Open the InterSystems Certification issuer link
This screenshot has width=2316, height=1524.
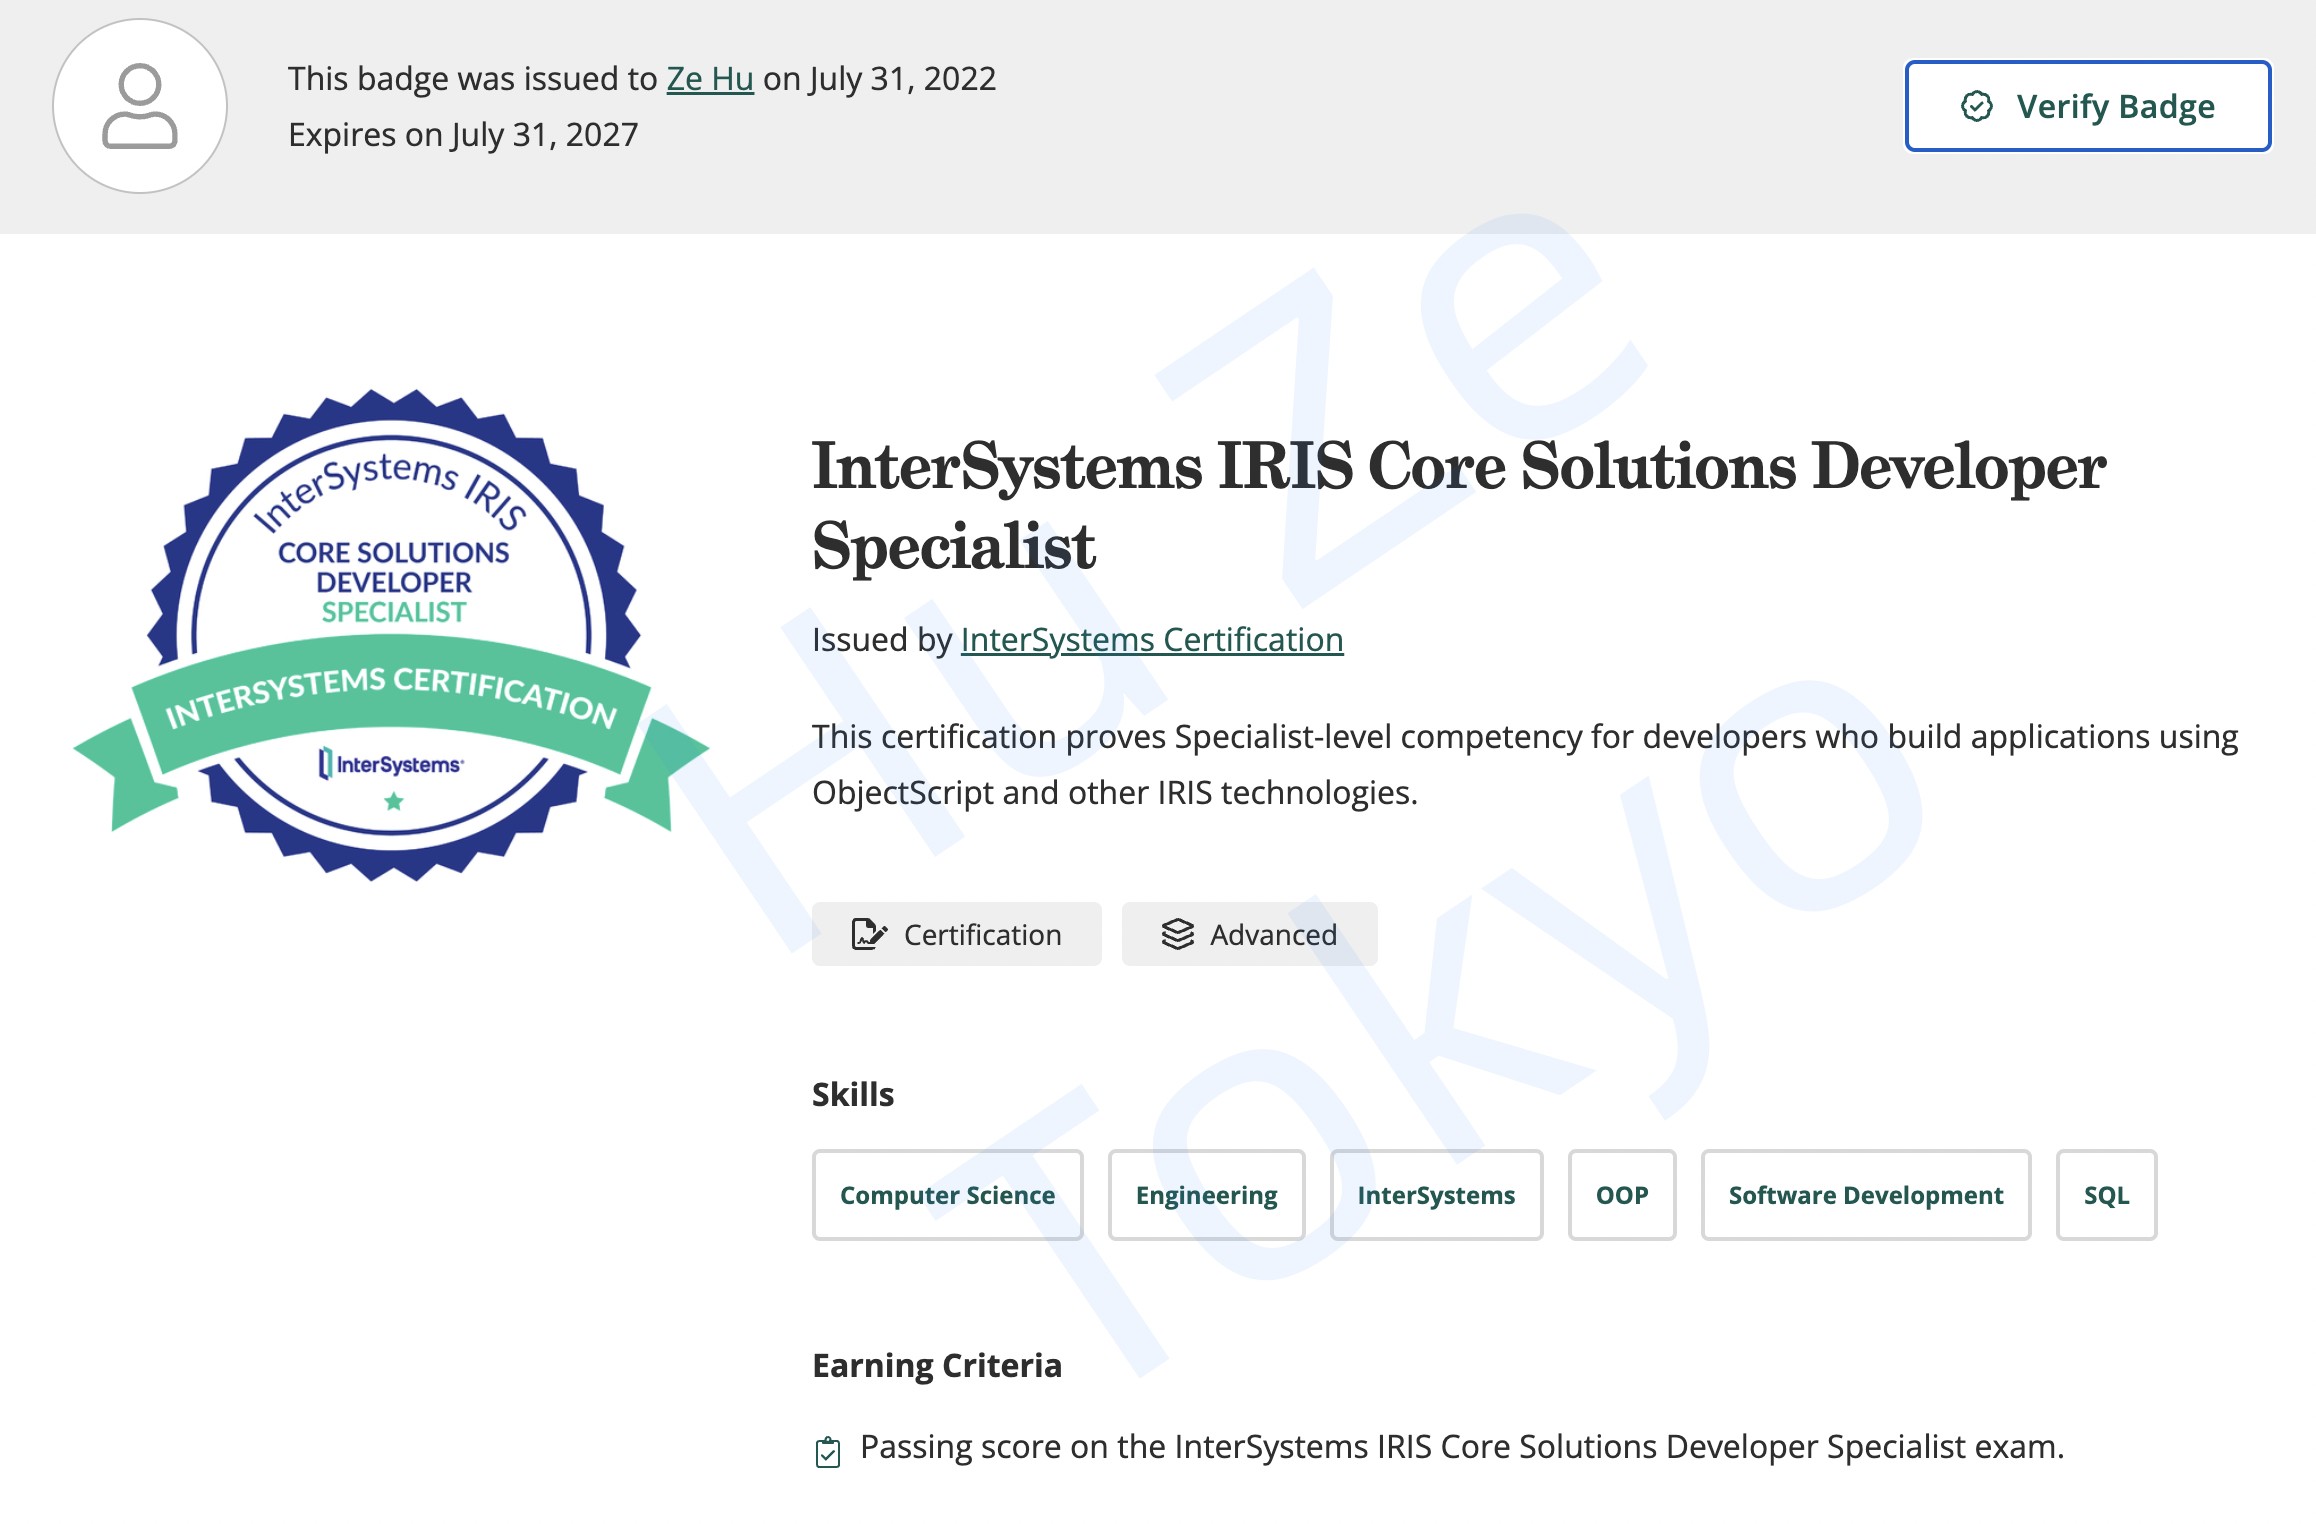tap(1152, 639)
